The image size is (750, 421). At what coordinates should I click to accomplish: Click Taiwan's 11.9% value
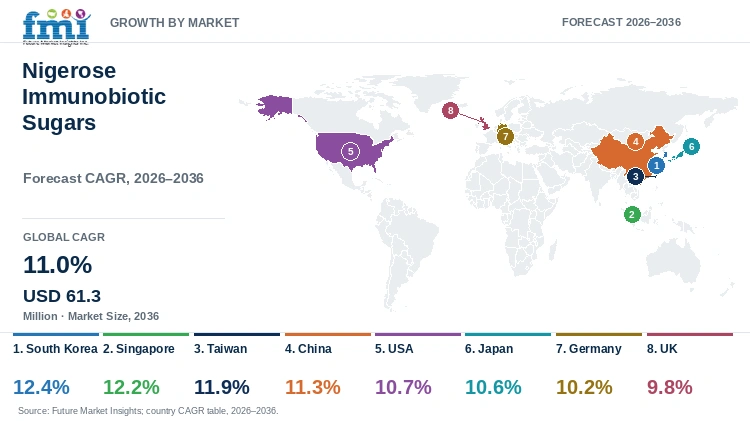coord(221,387)
